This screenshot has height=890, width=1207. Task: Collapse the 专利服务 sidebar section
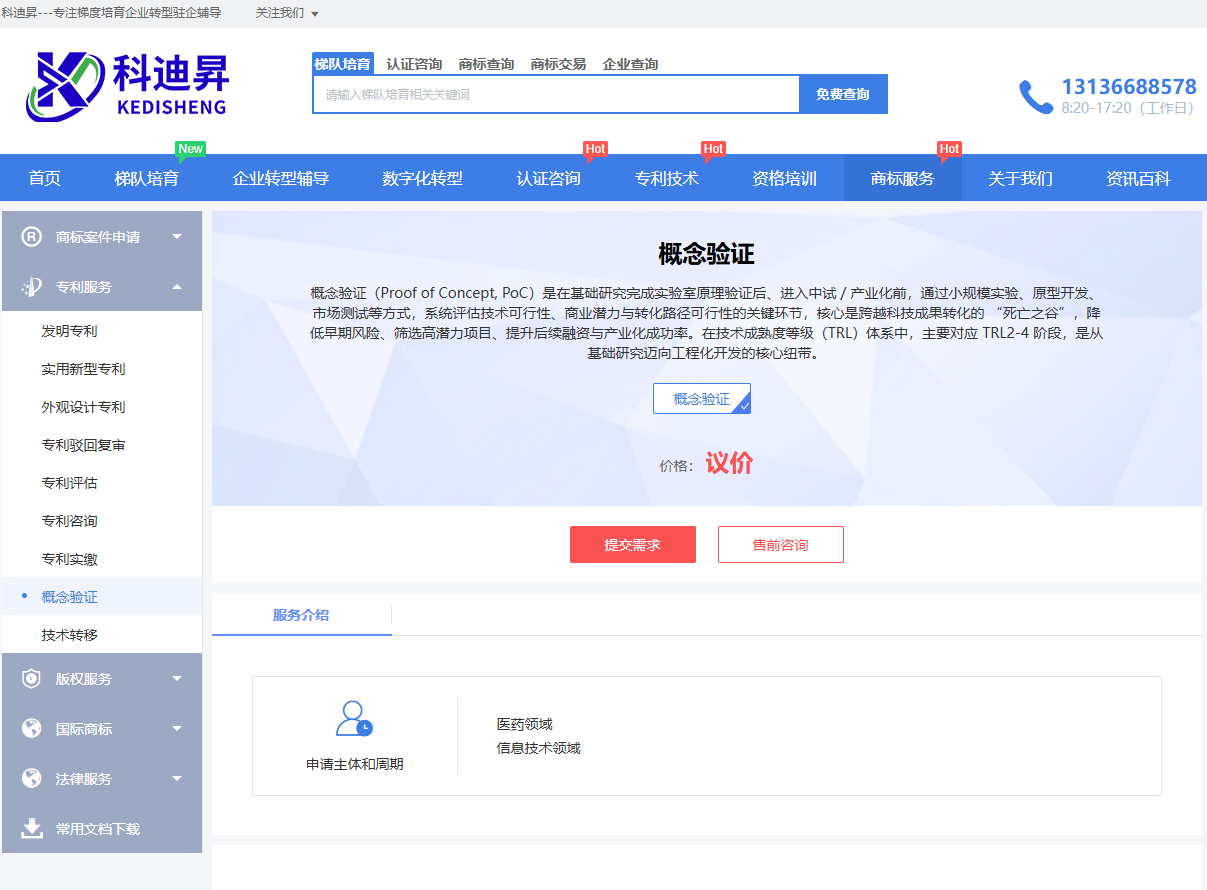177,287
